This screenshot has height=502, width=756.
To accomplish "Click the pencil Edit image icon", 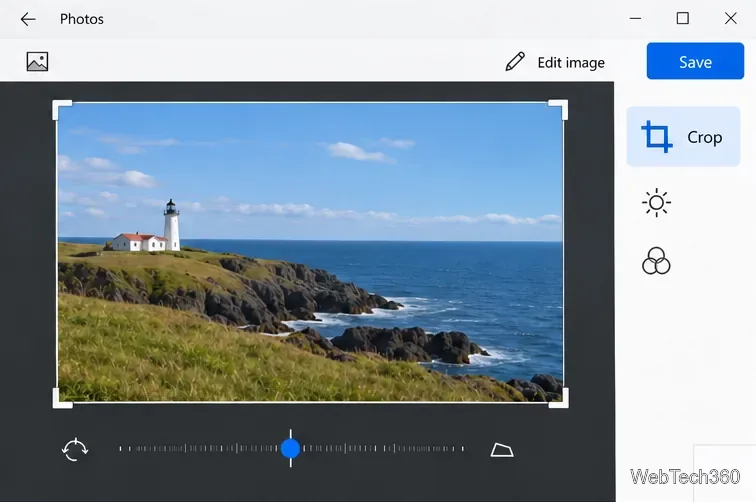I will pos(515,62).
